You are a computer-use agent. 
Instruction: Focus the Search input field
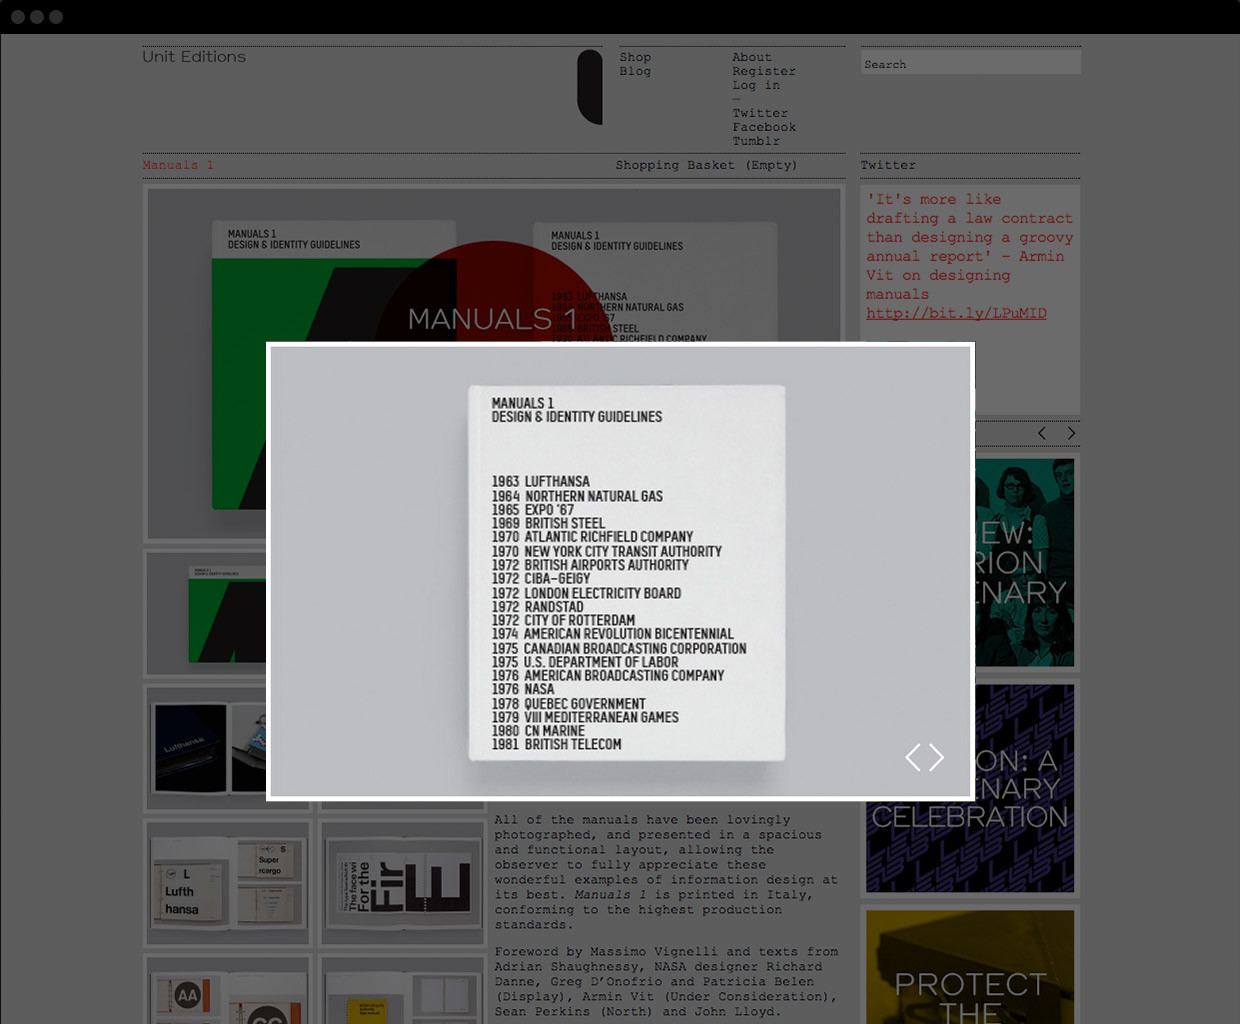[x=971, y=63]
